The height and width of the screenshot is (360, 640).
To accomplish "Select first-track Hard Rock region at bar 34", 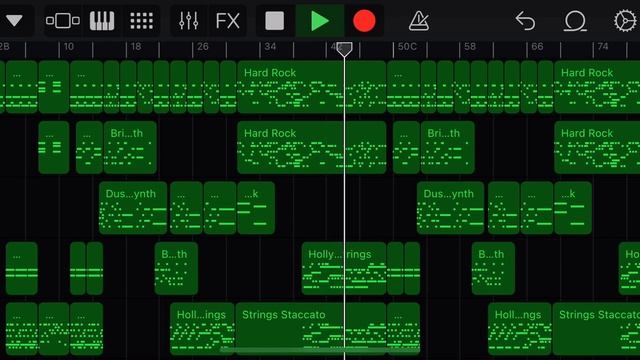I will (311, 87).
